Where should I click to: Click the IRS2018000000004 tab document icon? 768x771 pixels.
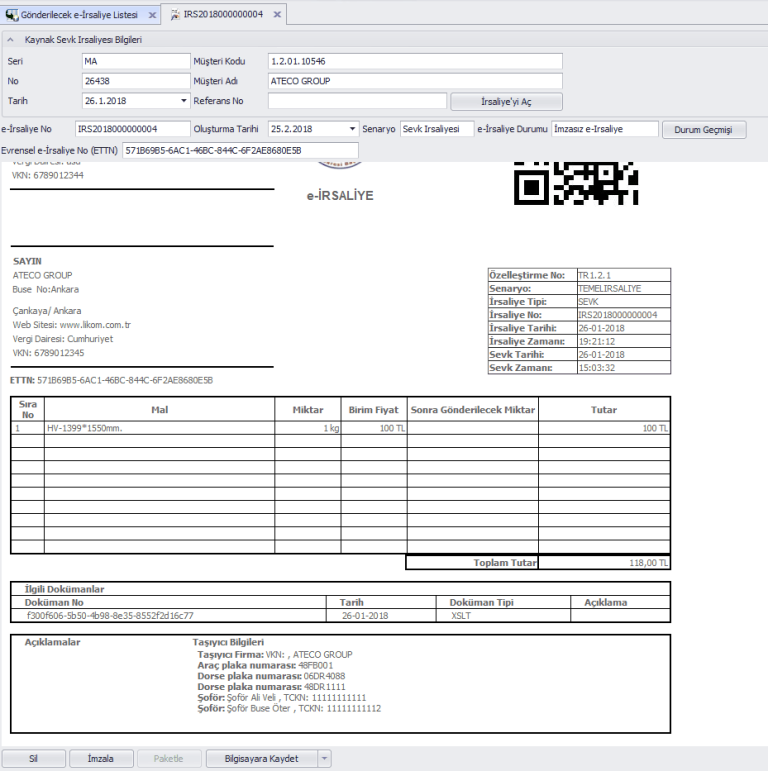point(175,15)
